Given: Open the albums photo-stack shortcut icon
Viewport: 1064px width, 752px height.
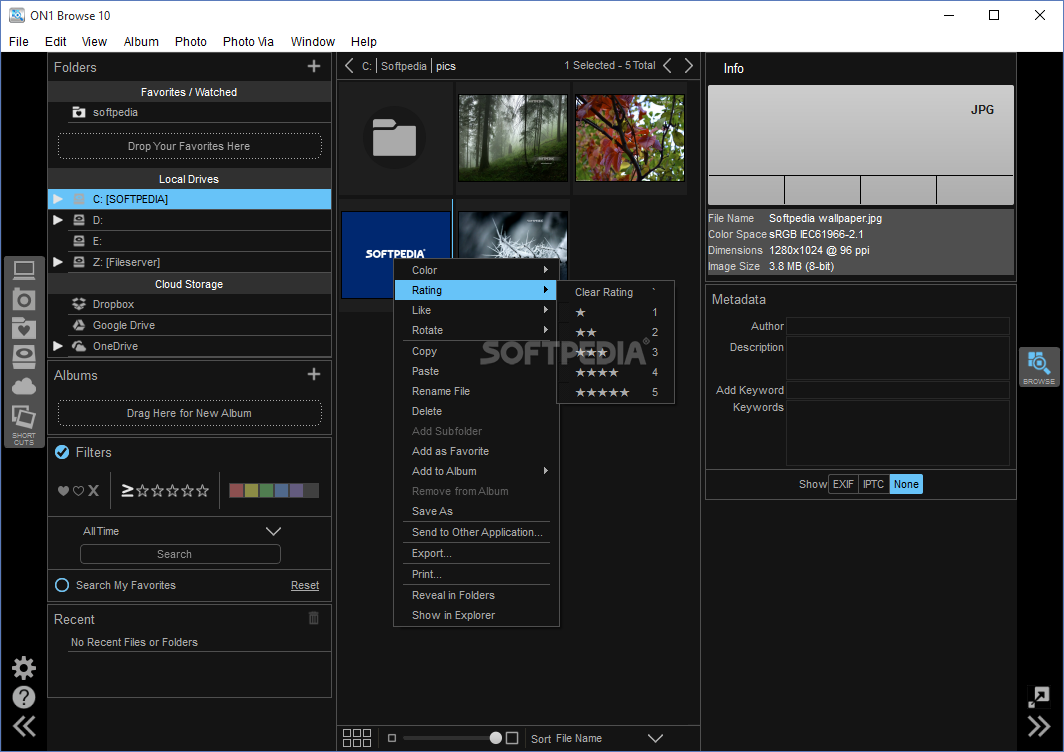Looking at the screenshot, I should (x=24, y=417).
